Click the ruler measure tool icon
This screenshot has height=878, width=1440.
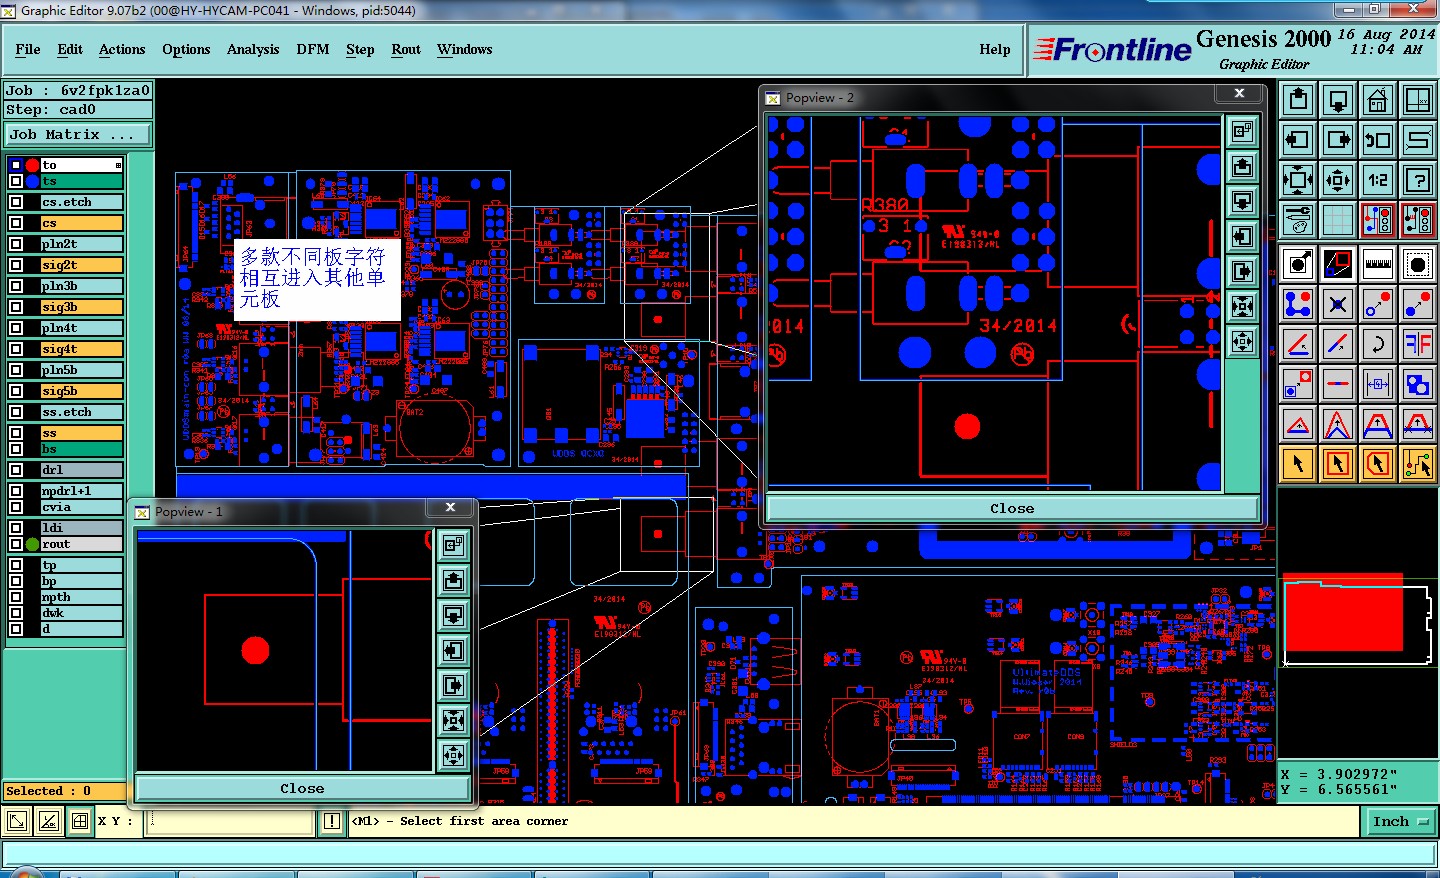[x=1378, y=264]
